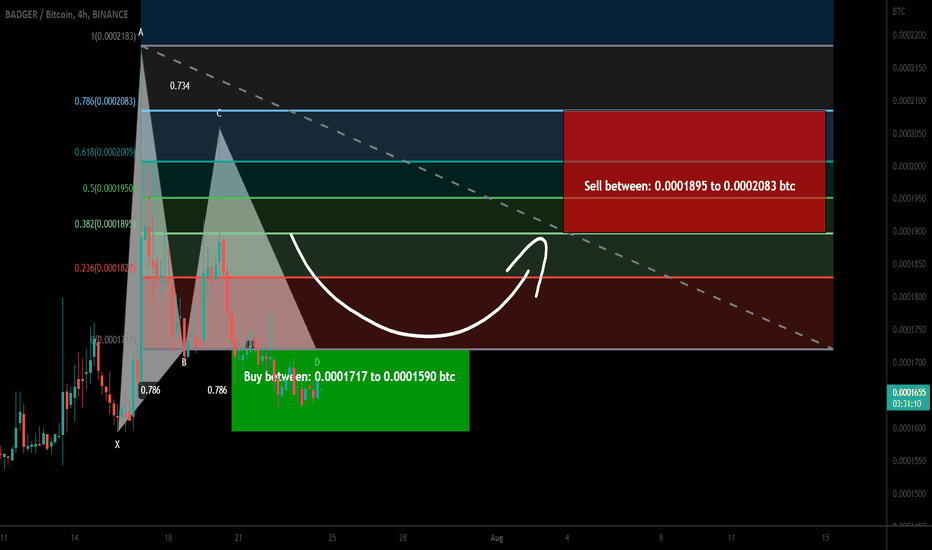Select the 0.382(0.0001895) Fibonacci level label
This screenshot has width=932, height=550.
point(105,224)
